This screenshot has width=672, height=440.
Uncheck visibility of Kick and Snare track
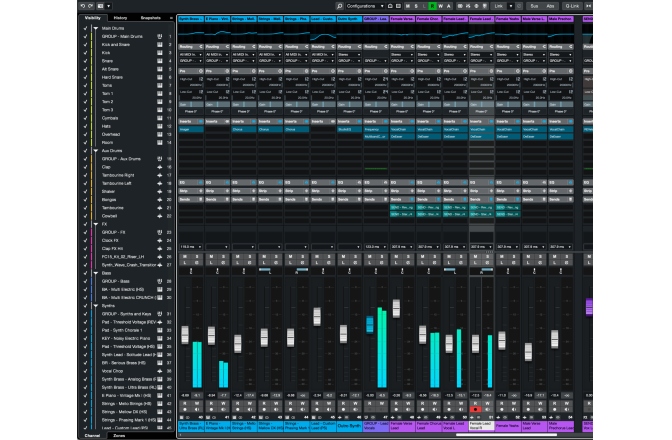[x=85, y=45]
